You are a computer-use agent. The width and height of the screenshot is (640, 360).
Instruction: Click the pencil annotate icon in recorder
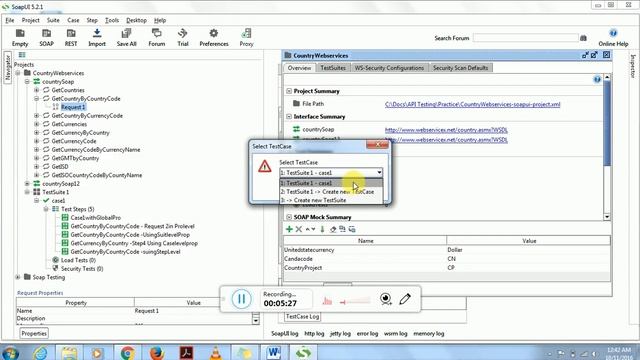coord(405,299)
